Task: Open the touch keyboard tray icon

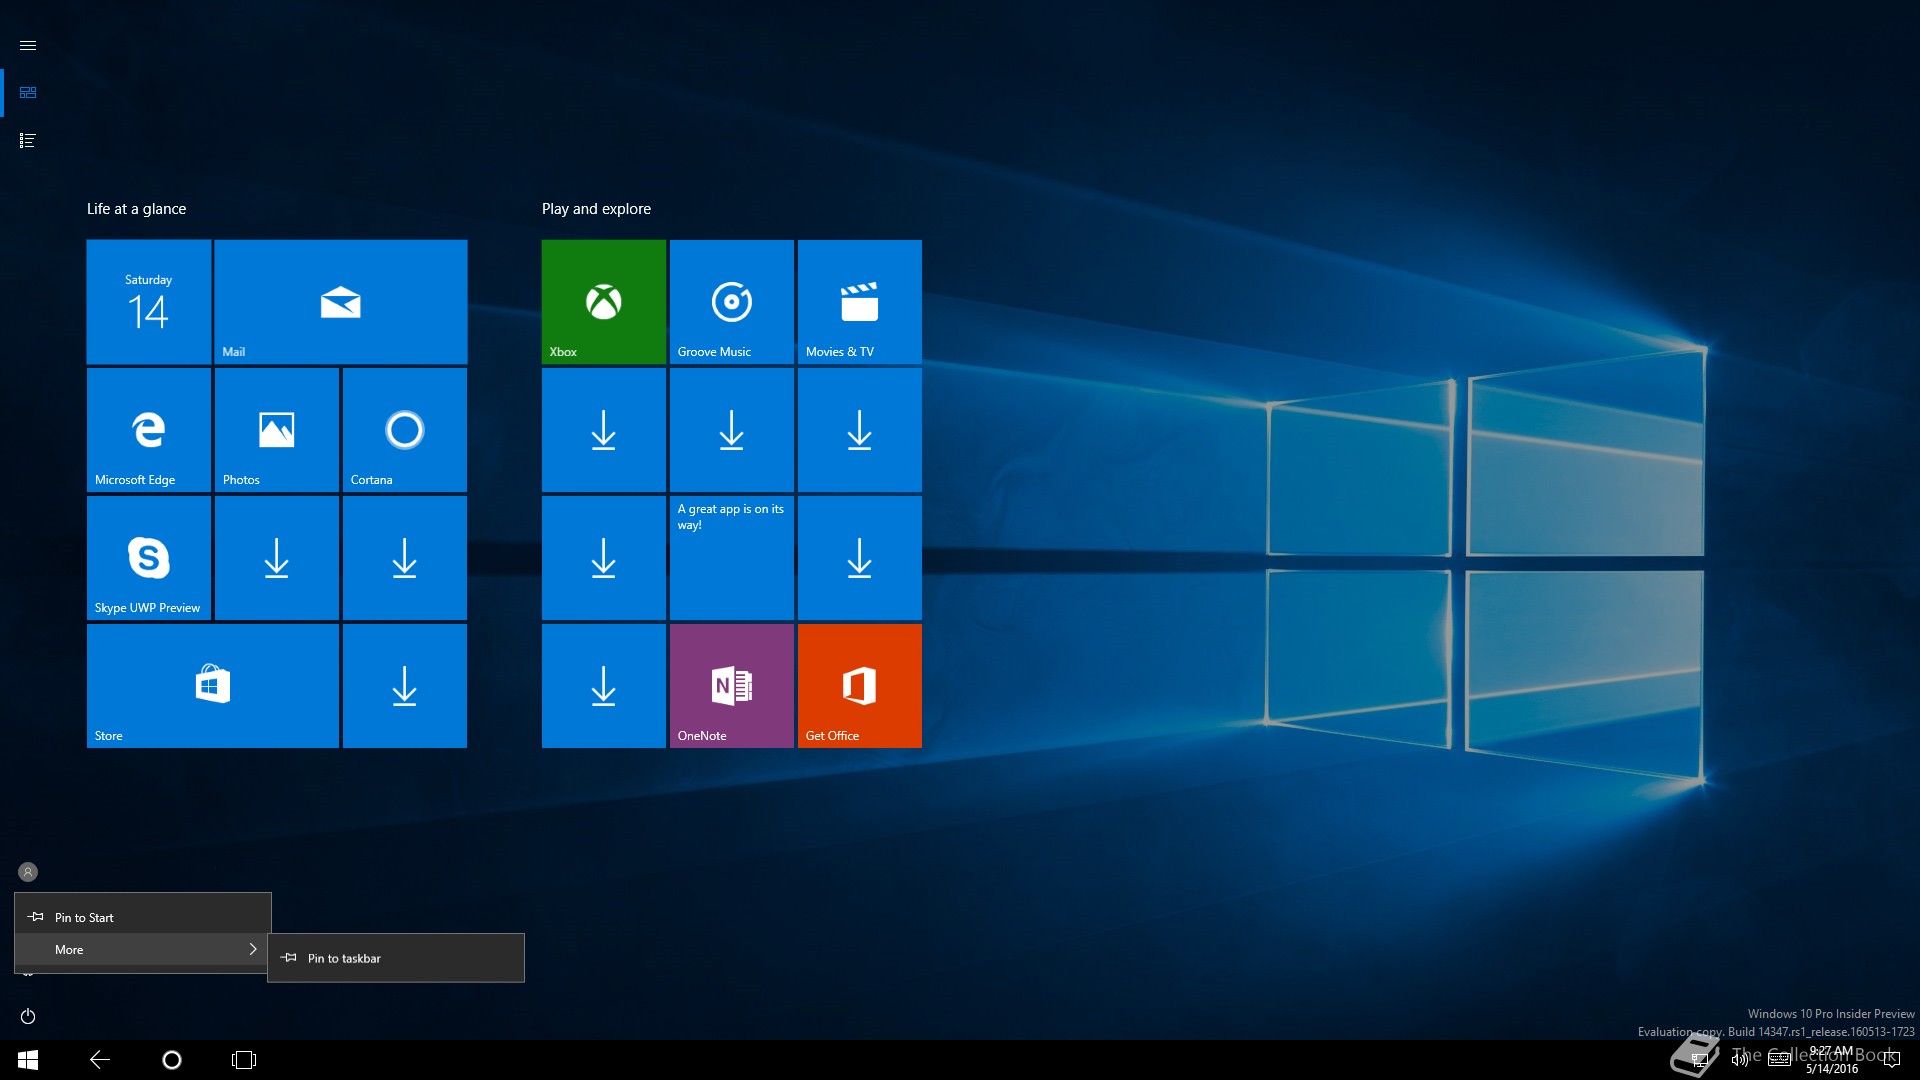Action: tap(1779, 1060)
